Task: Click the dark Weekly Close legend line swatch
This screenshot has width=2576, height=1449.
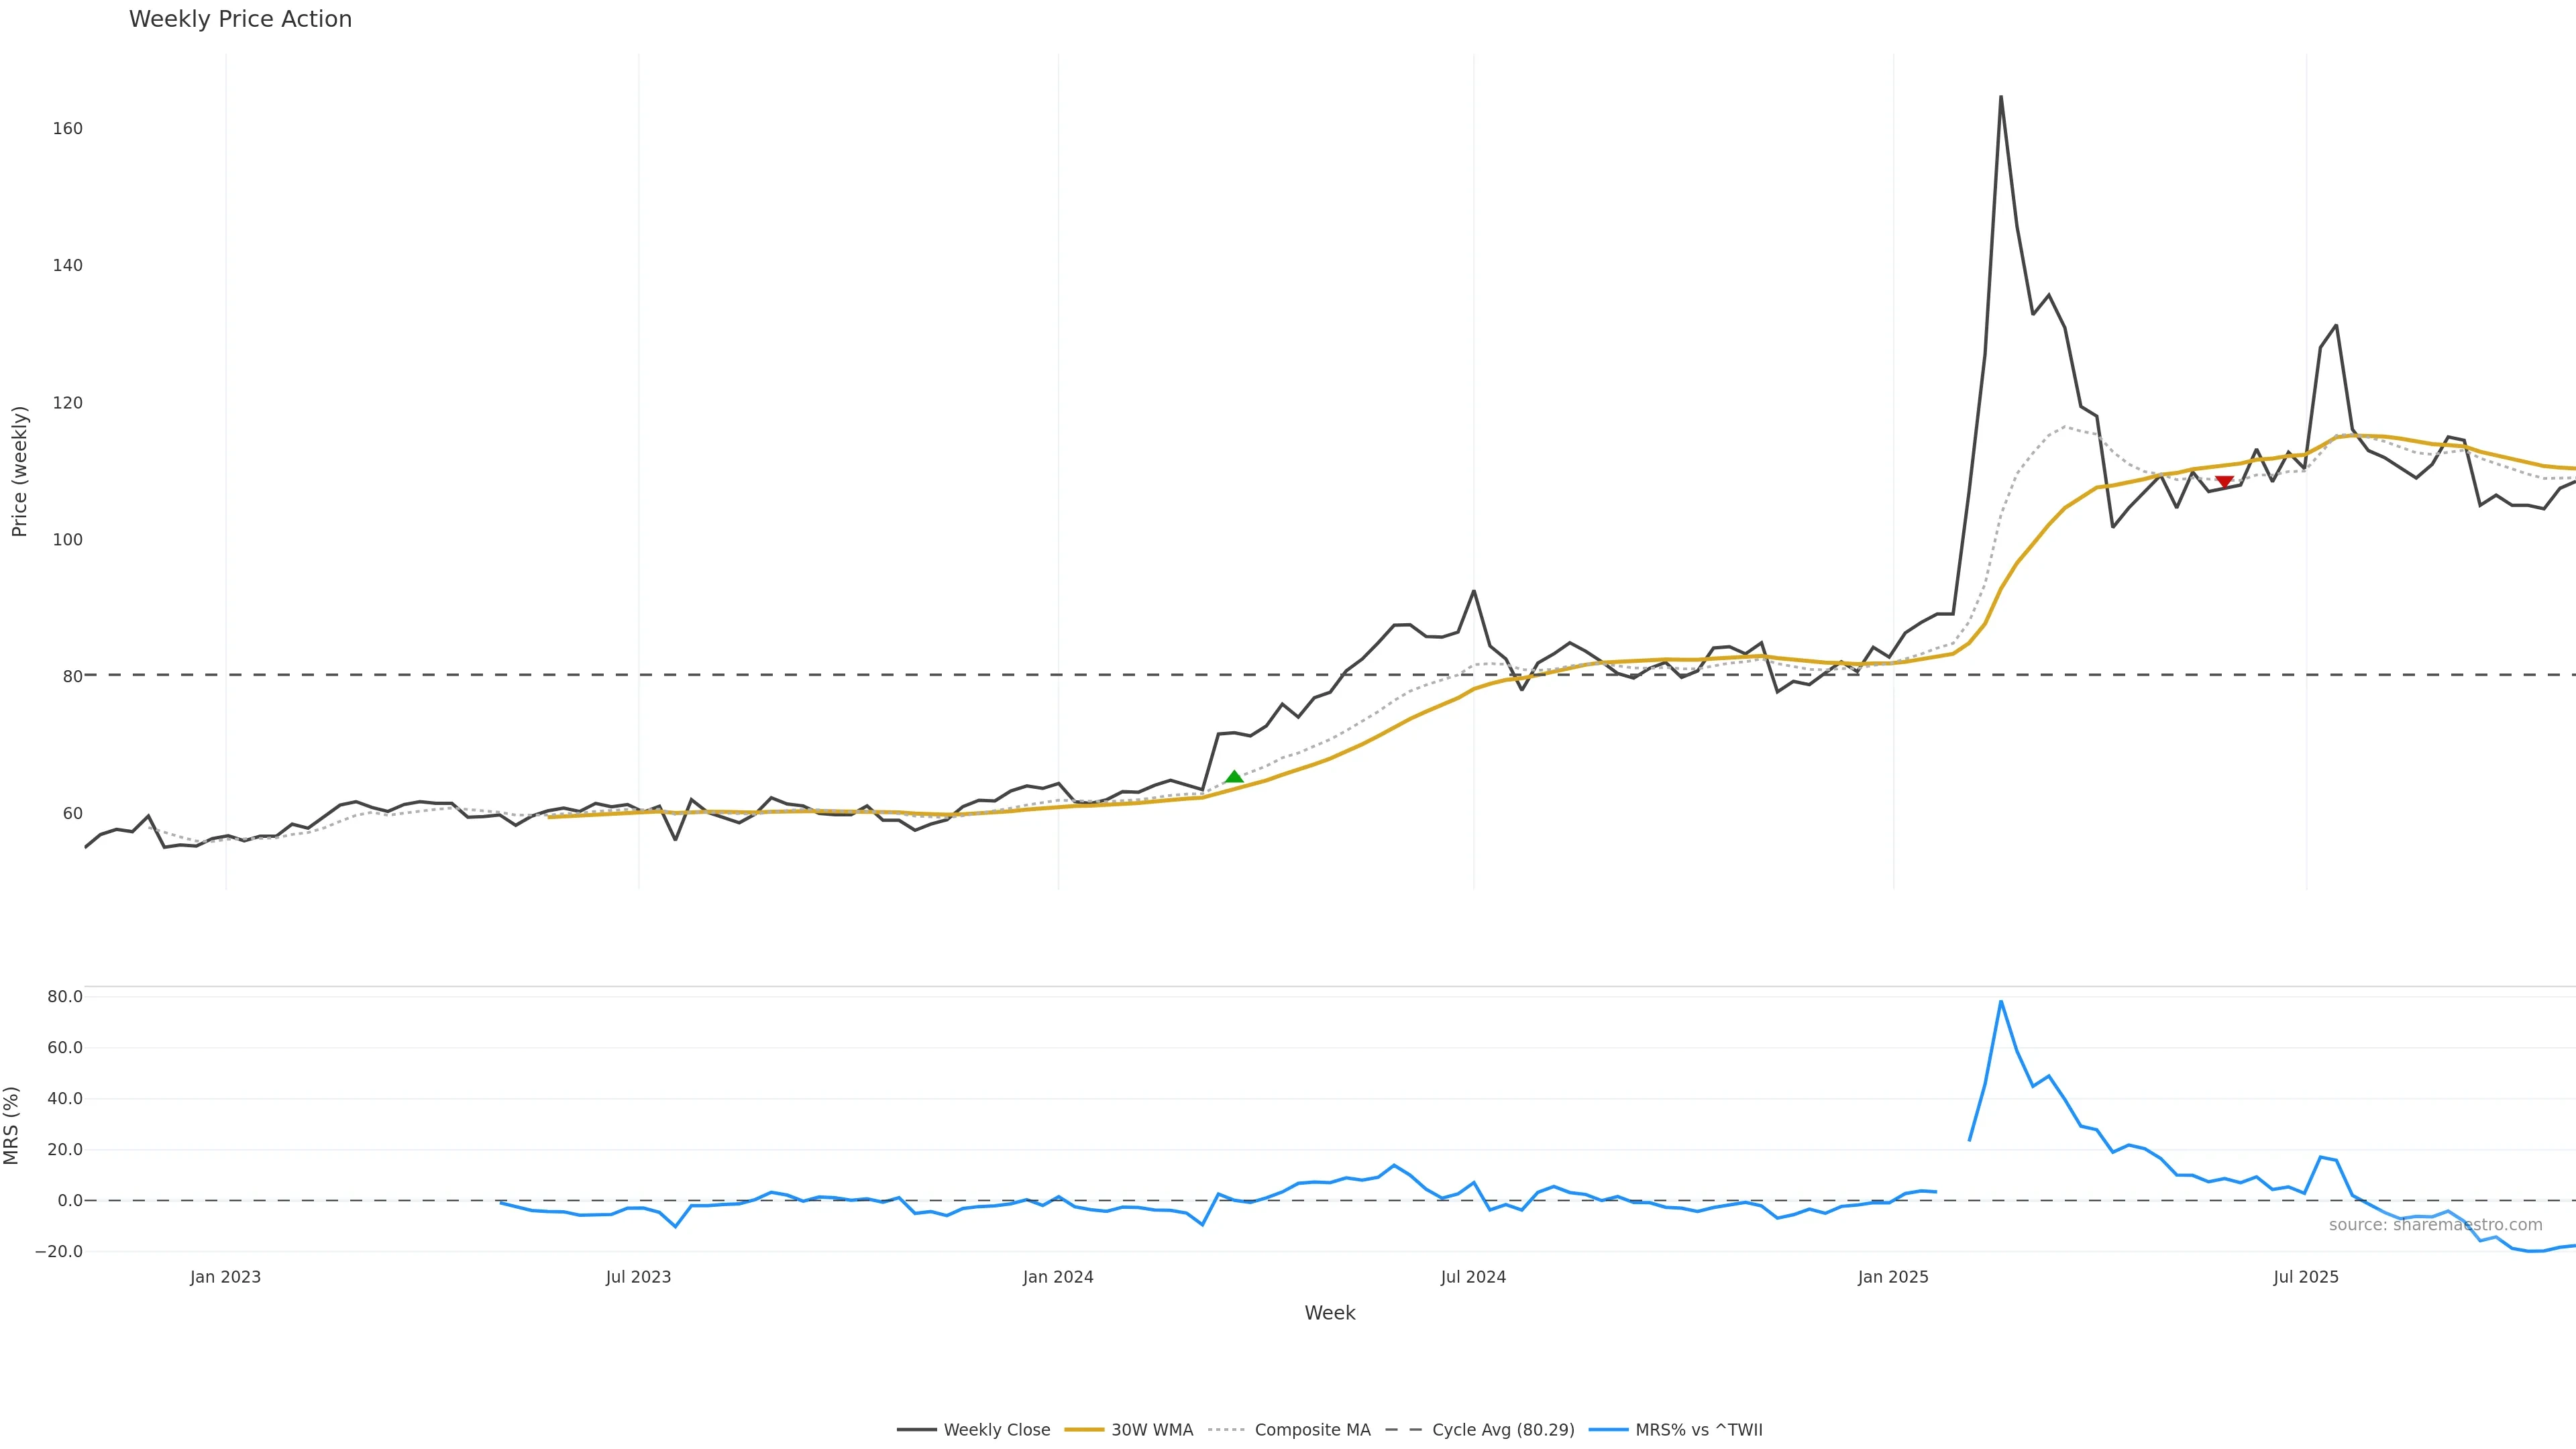Action: point(917,1430)
